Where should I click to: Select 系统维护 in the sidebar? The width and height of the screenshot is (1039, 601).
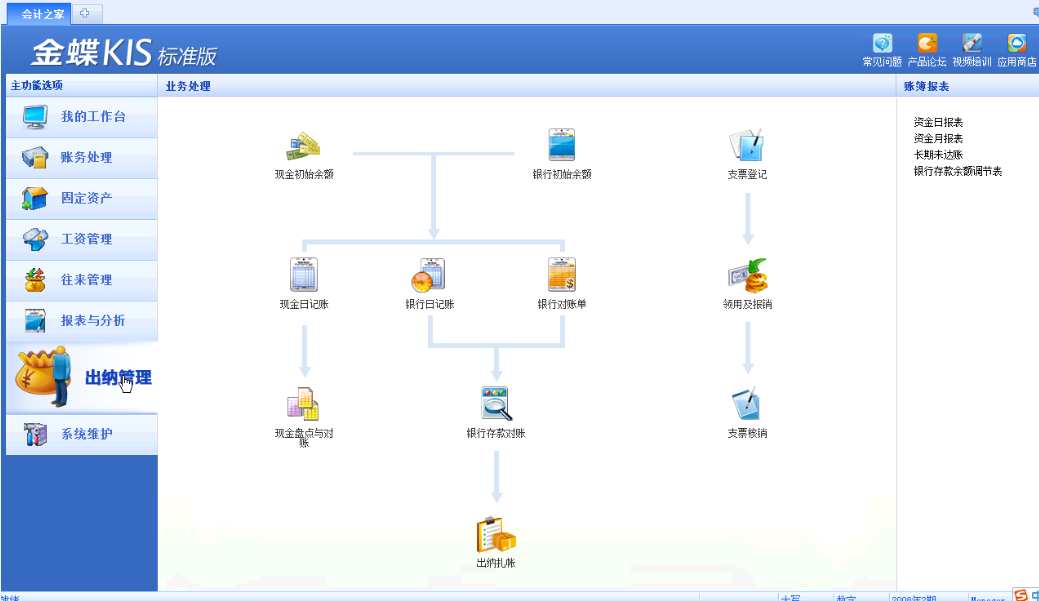(82, 435)
